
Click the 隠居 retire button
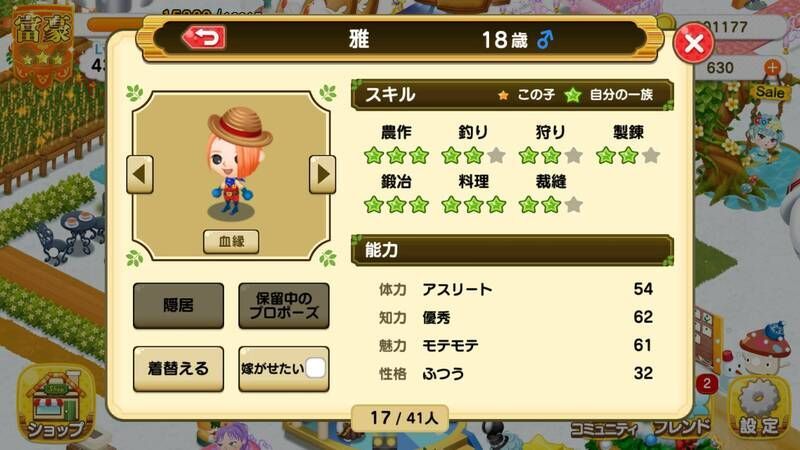(179, 306)
